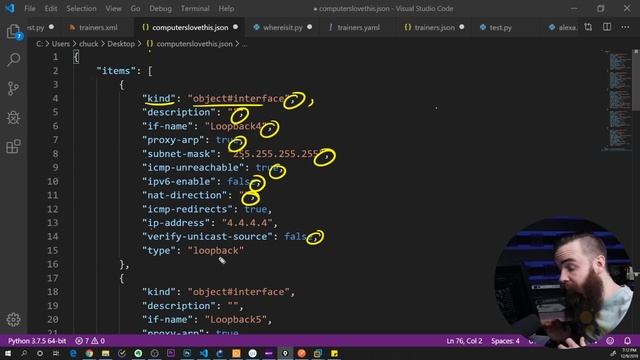Screen dimensions: 640x360
Task: Click "verify-unicast-source" key on line 14
Action: [x=207, y=237]
